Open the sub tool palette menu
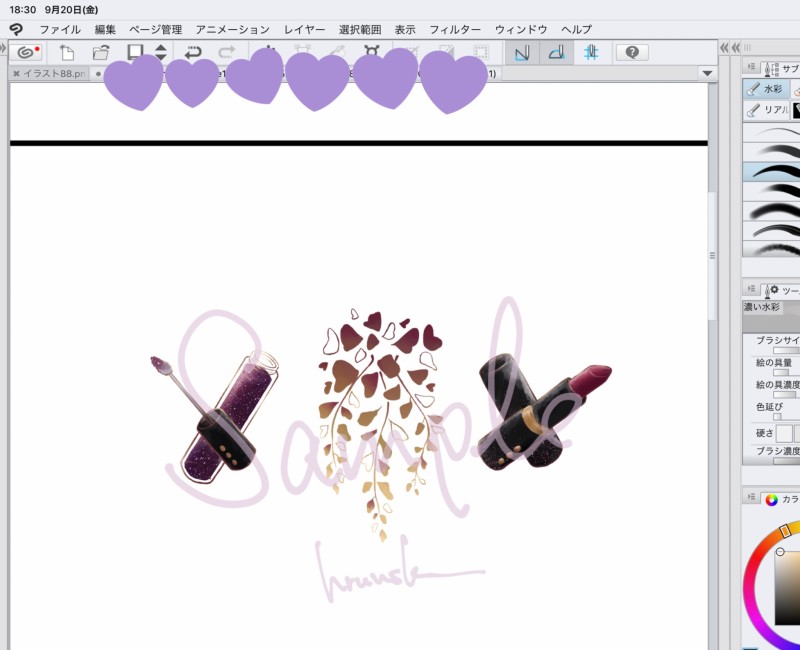The height and width of the screenshot is (650, 800). point(751,67)
